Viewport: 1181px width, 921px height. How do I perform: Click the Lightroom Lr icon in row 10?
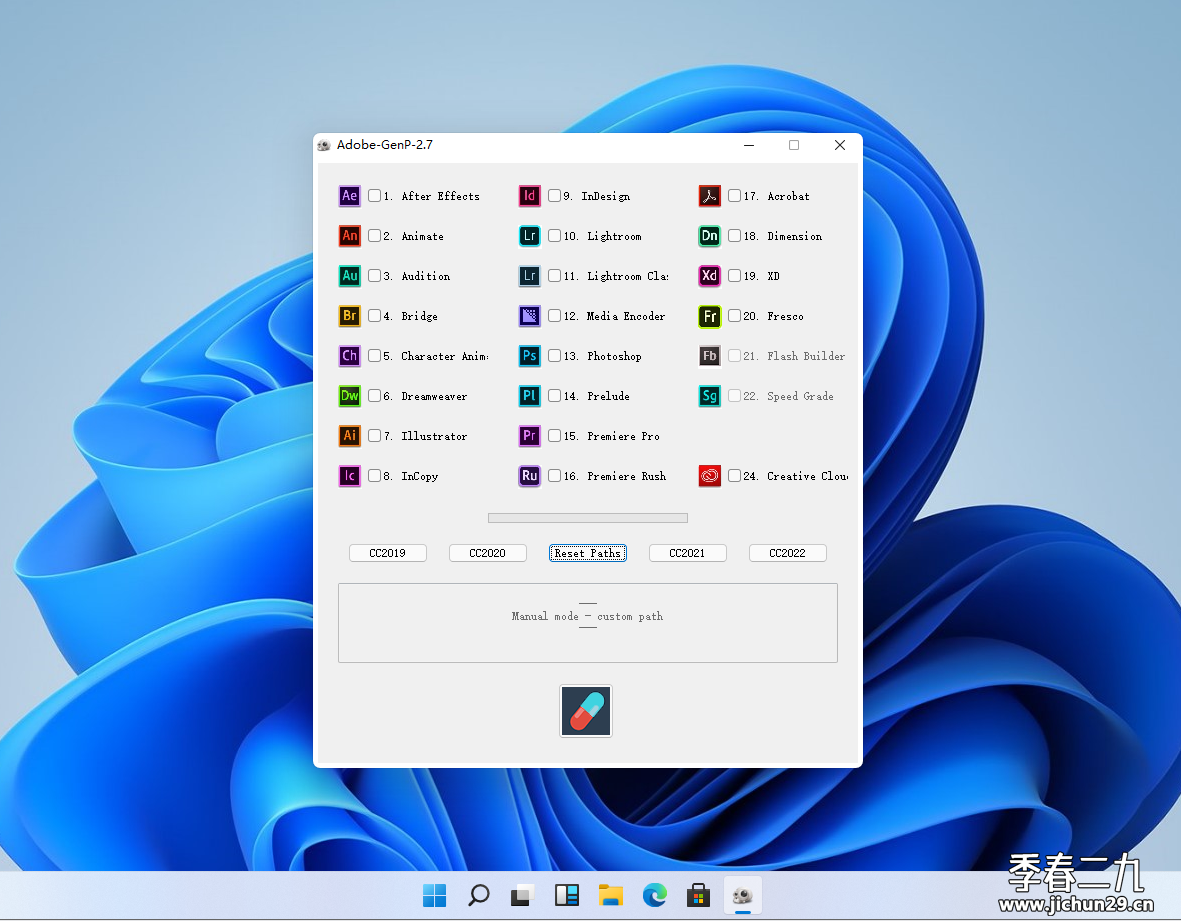tap(529, 236)
